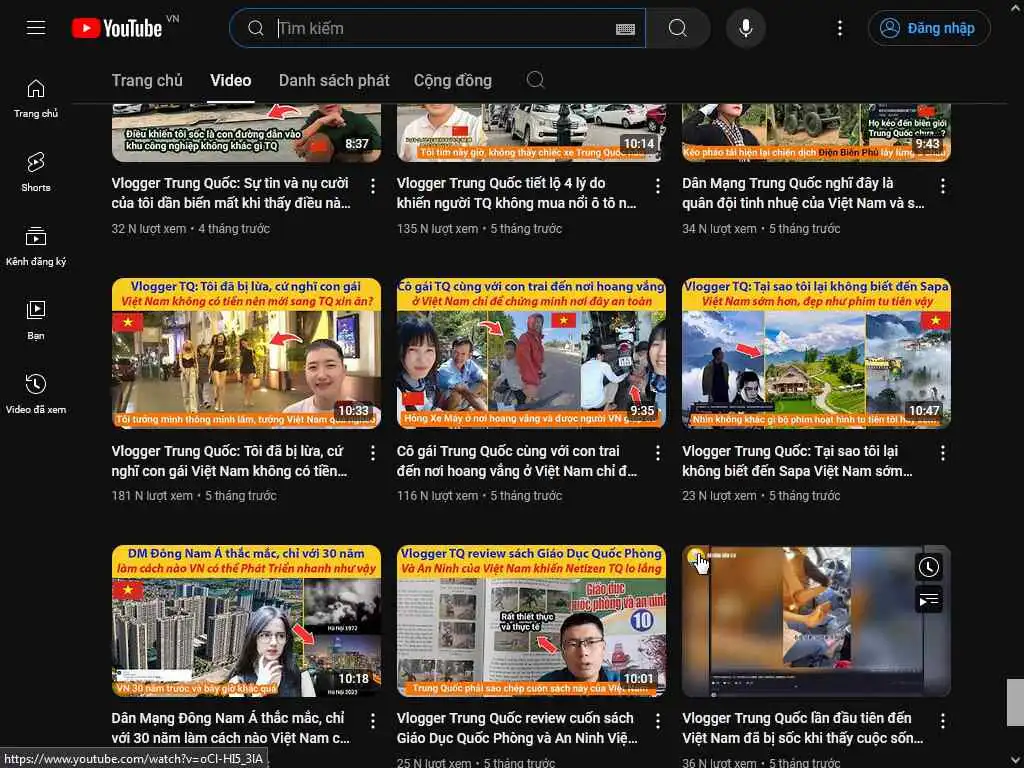Image resolution: width=1024 pixels, height=768 pixels.
Task: Open title 'tiết lộ 4 lý do'
Action: pos(516,193)
